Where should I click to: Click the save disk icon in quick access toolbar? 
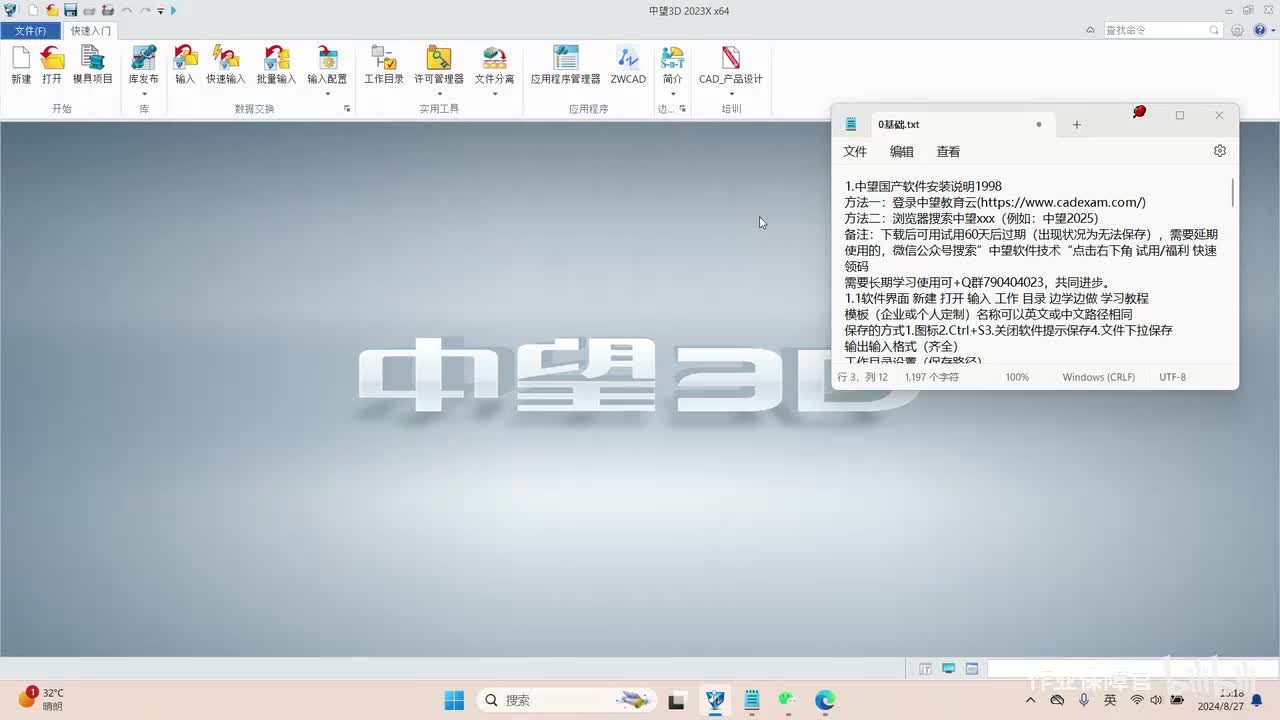pyautogui.click(x=71, y=10)
